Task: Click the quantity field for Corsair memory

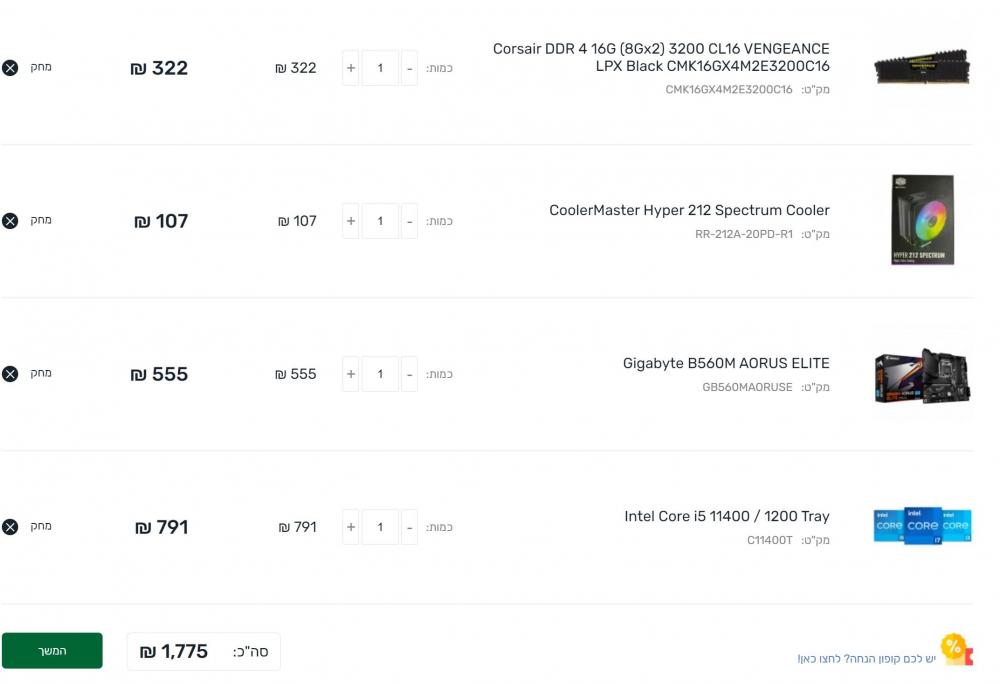Action: [x=380, y=68]
